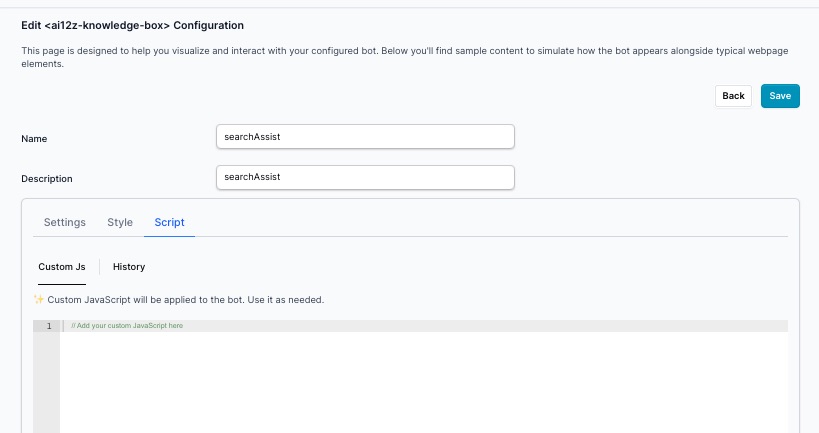The width and height of the screenshot is (819, 433).
Task: Open the Custom Js sub-tab
Action: (61, 267)
